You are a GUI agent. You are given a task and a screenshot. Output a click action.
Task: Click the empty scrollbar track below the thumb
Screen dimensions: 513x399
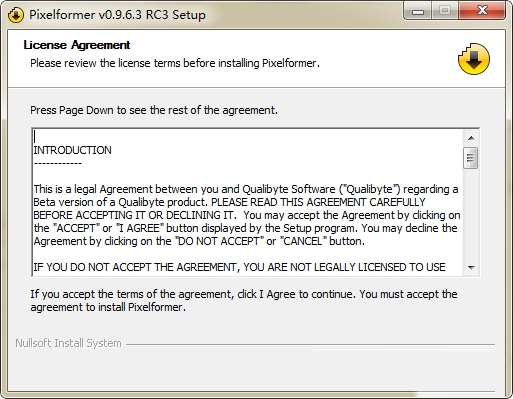coord(471,214)
